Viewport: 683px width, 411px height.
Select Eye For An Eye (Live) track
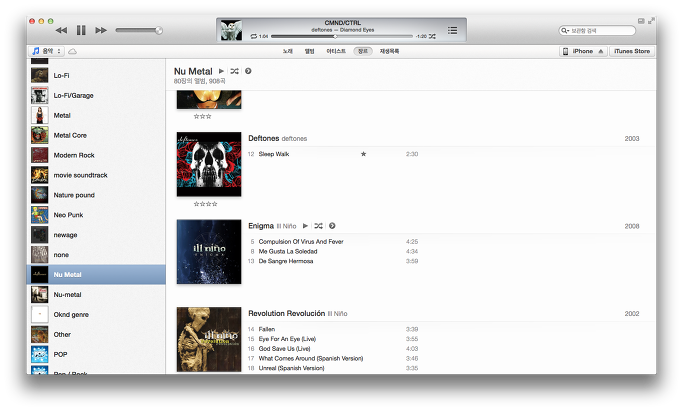333,339
